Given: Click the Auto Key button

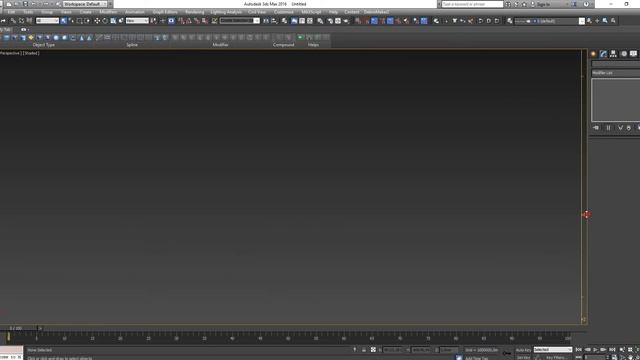Looking at the screenshot, I should tap(523, 350).
